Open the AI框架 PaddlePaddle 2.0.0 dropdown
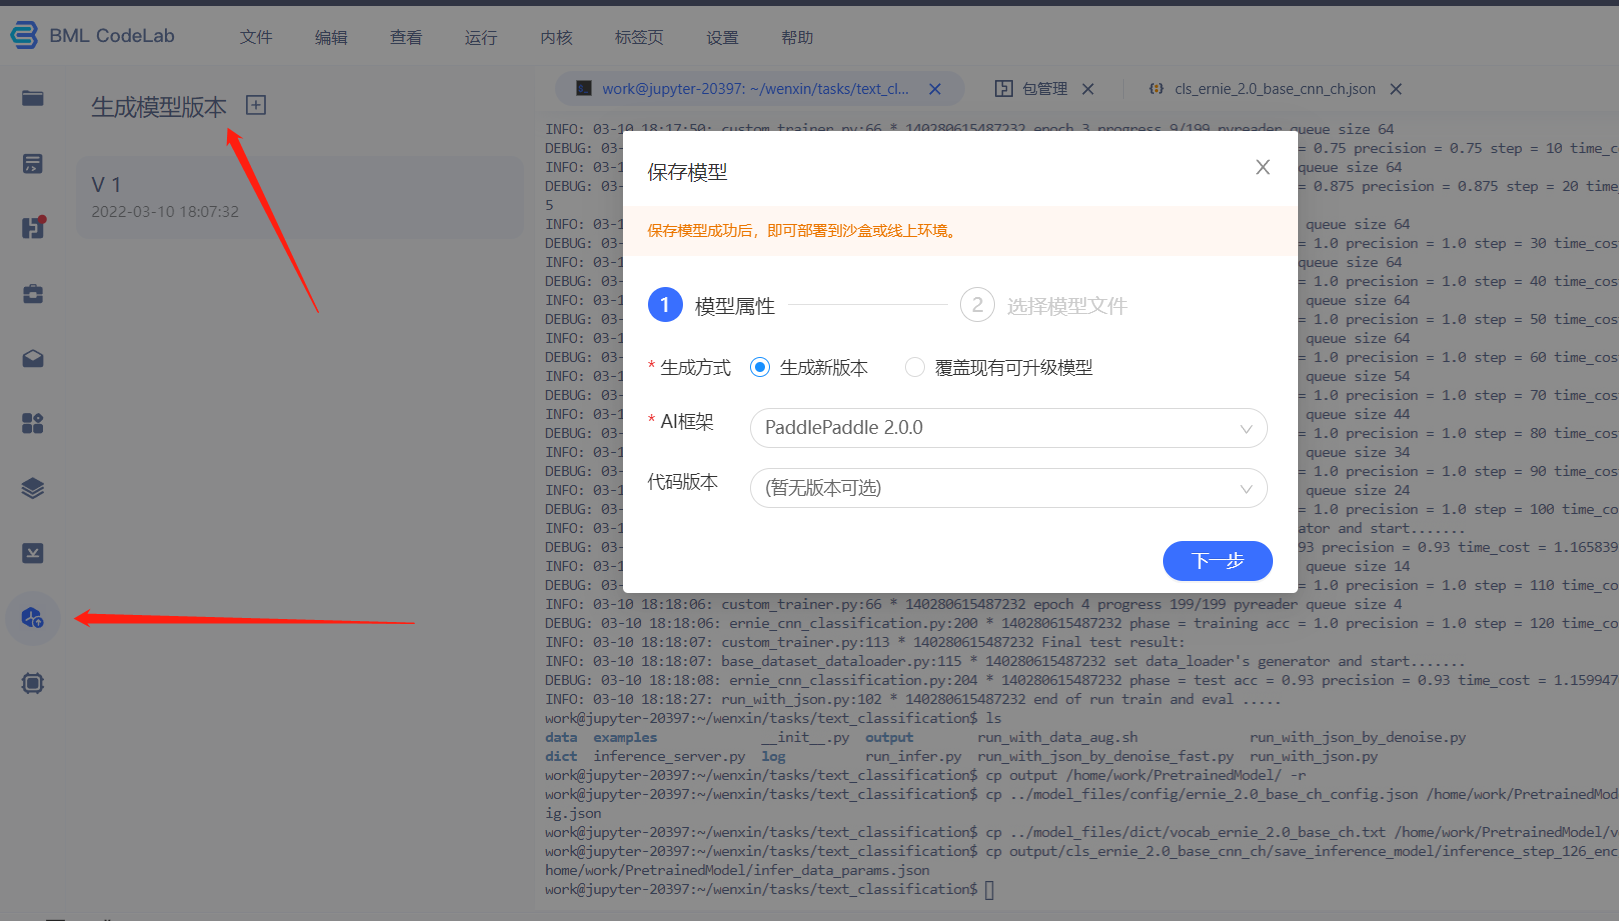 tap(1008, 428)
